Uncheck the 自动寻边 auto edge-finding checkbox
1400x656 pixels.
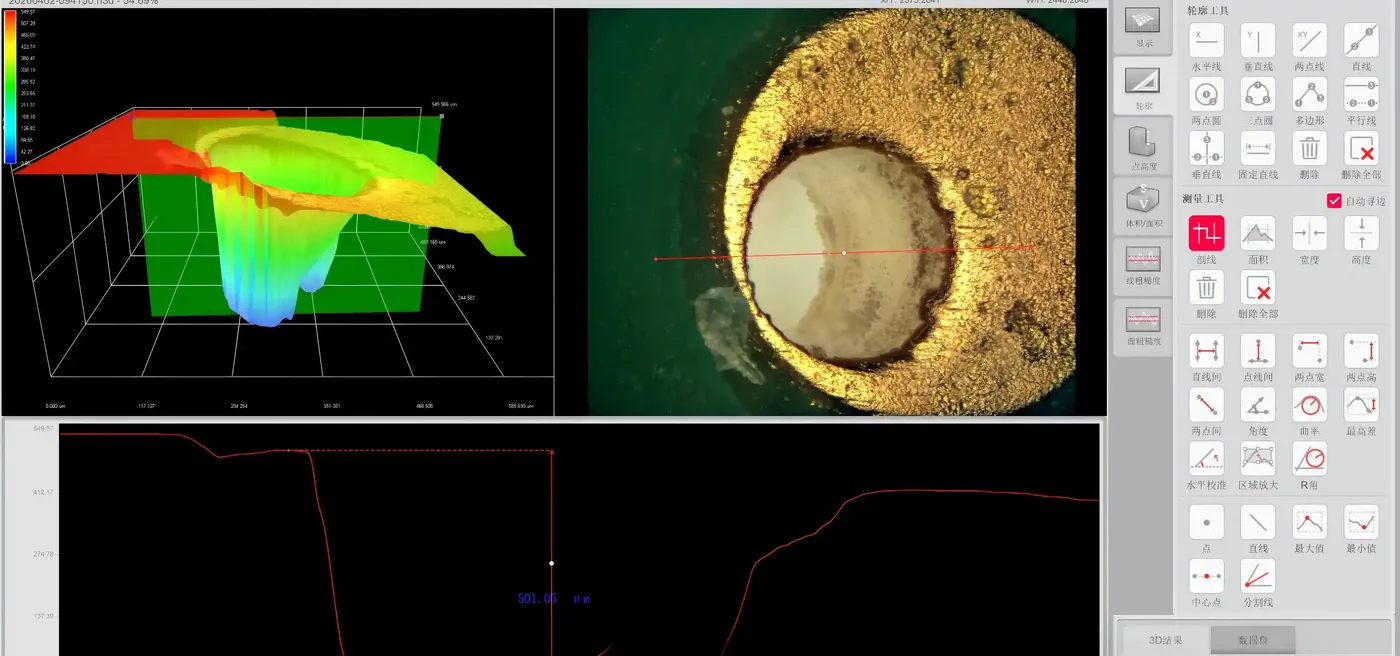[1334, 201]
